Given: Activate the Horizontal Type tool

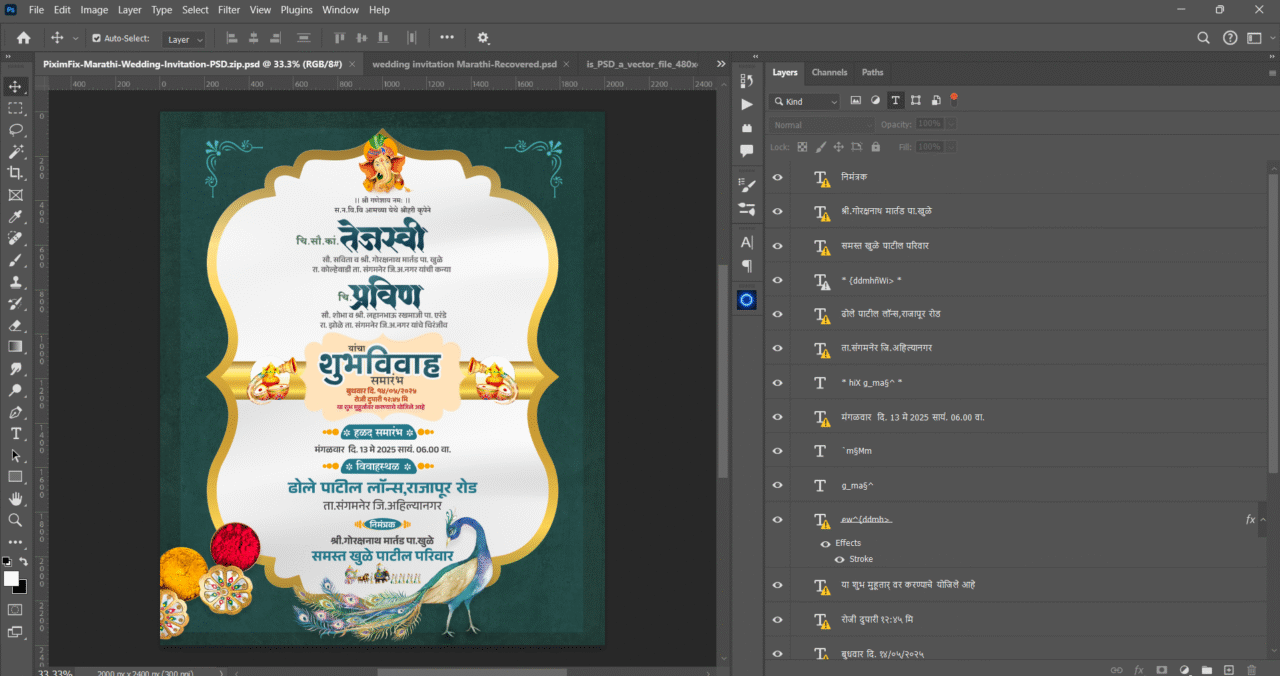Looking at the screenshot, I should coord(14,434).
